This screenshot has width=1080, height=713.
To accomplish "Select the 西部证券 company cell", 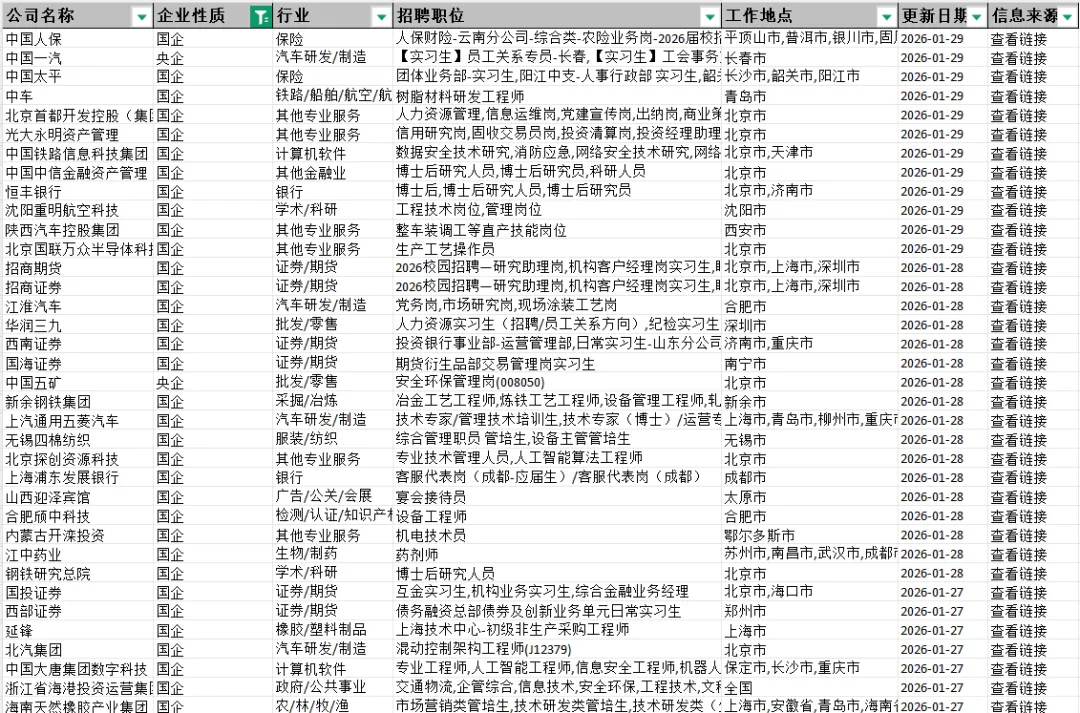I will [78, 611].
